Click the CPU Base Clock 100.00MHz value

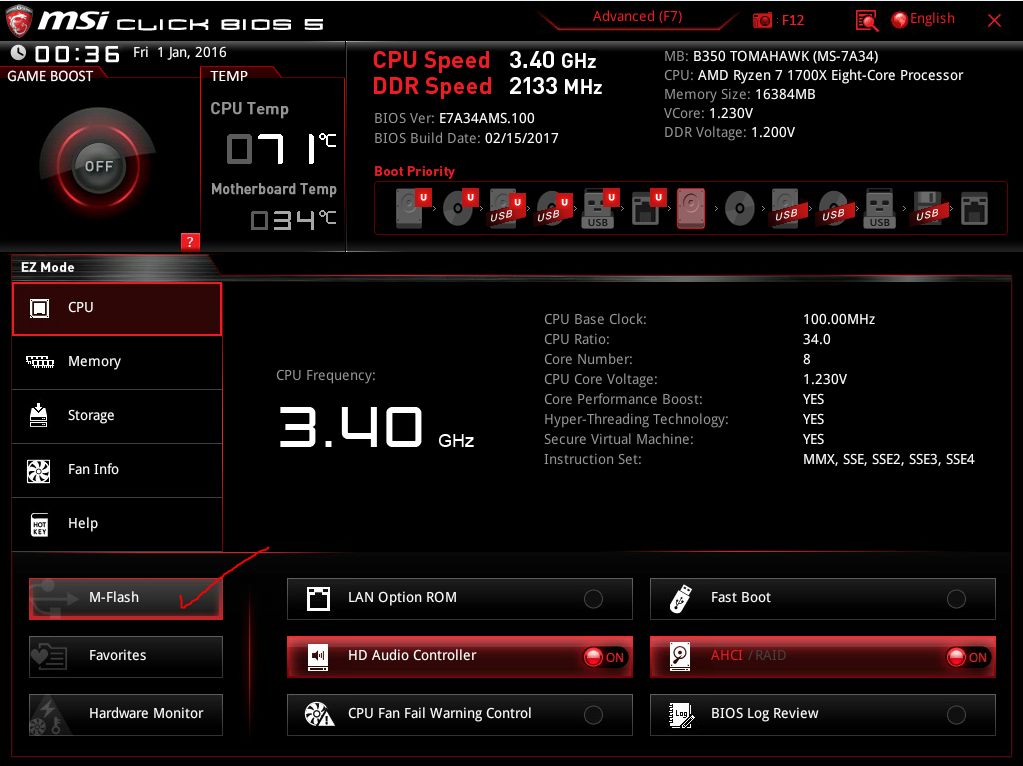click(838, 319)
